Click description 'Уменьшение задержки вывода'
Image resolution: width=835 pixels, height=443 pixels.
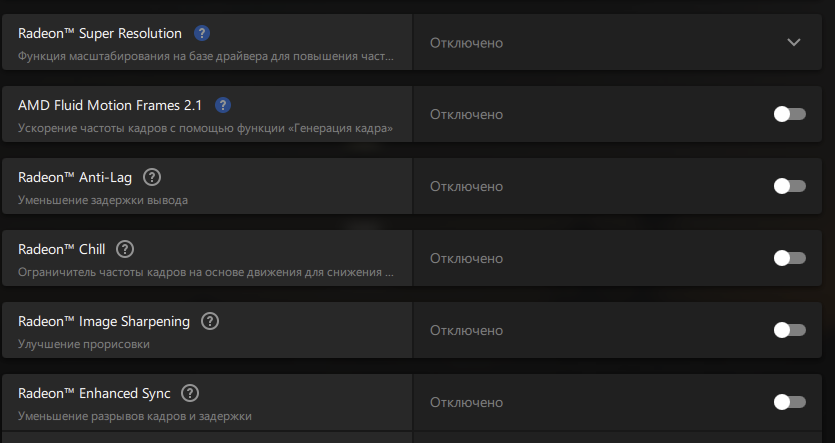tap(103, 200)
